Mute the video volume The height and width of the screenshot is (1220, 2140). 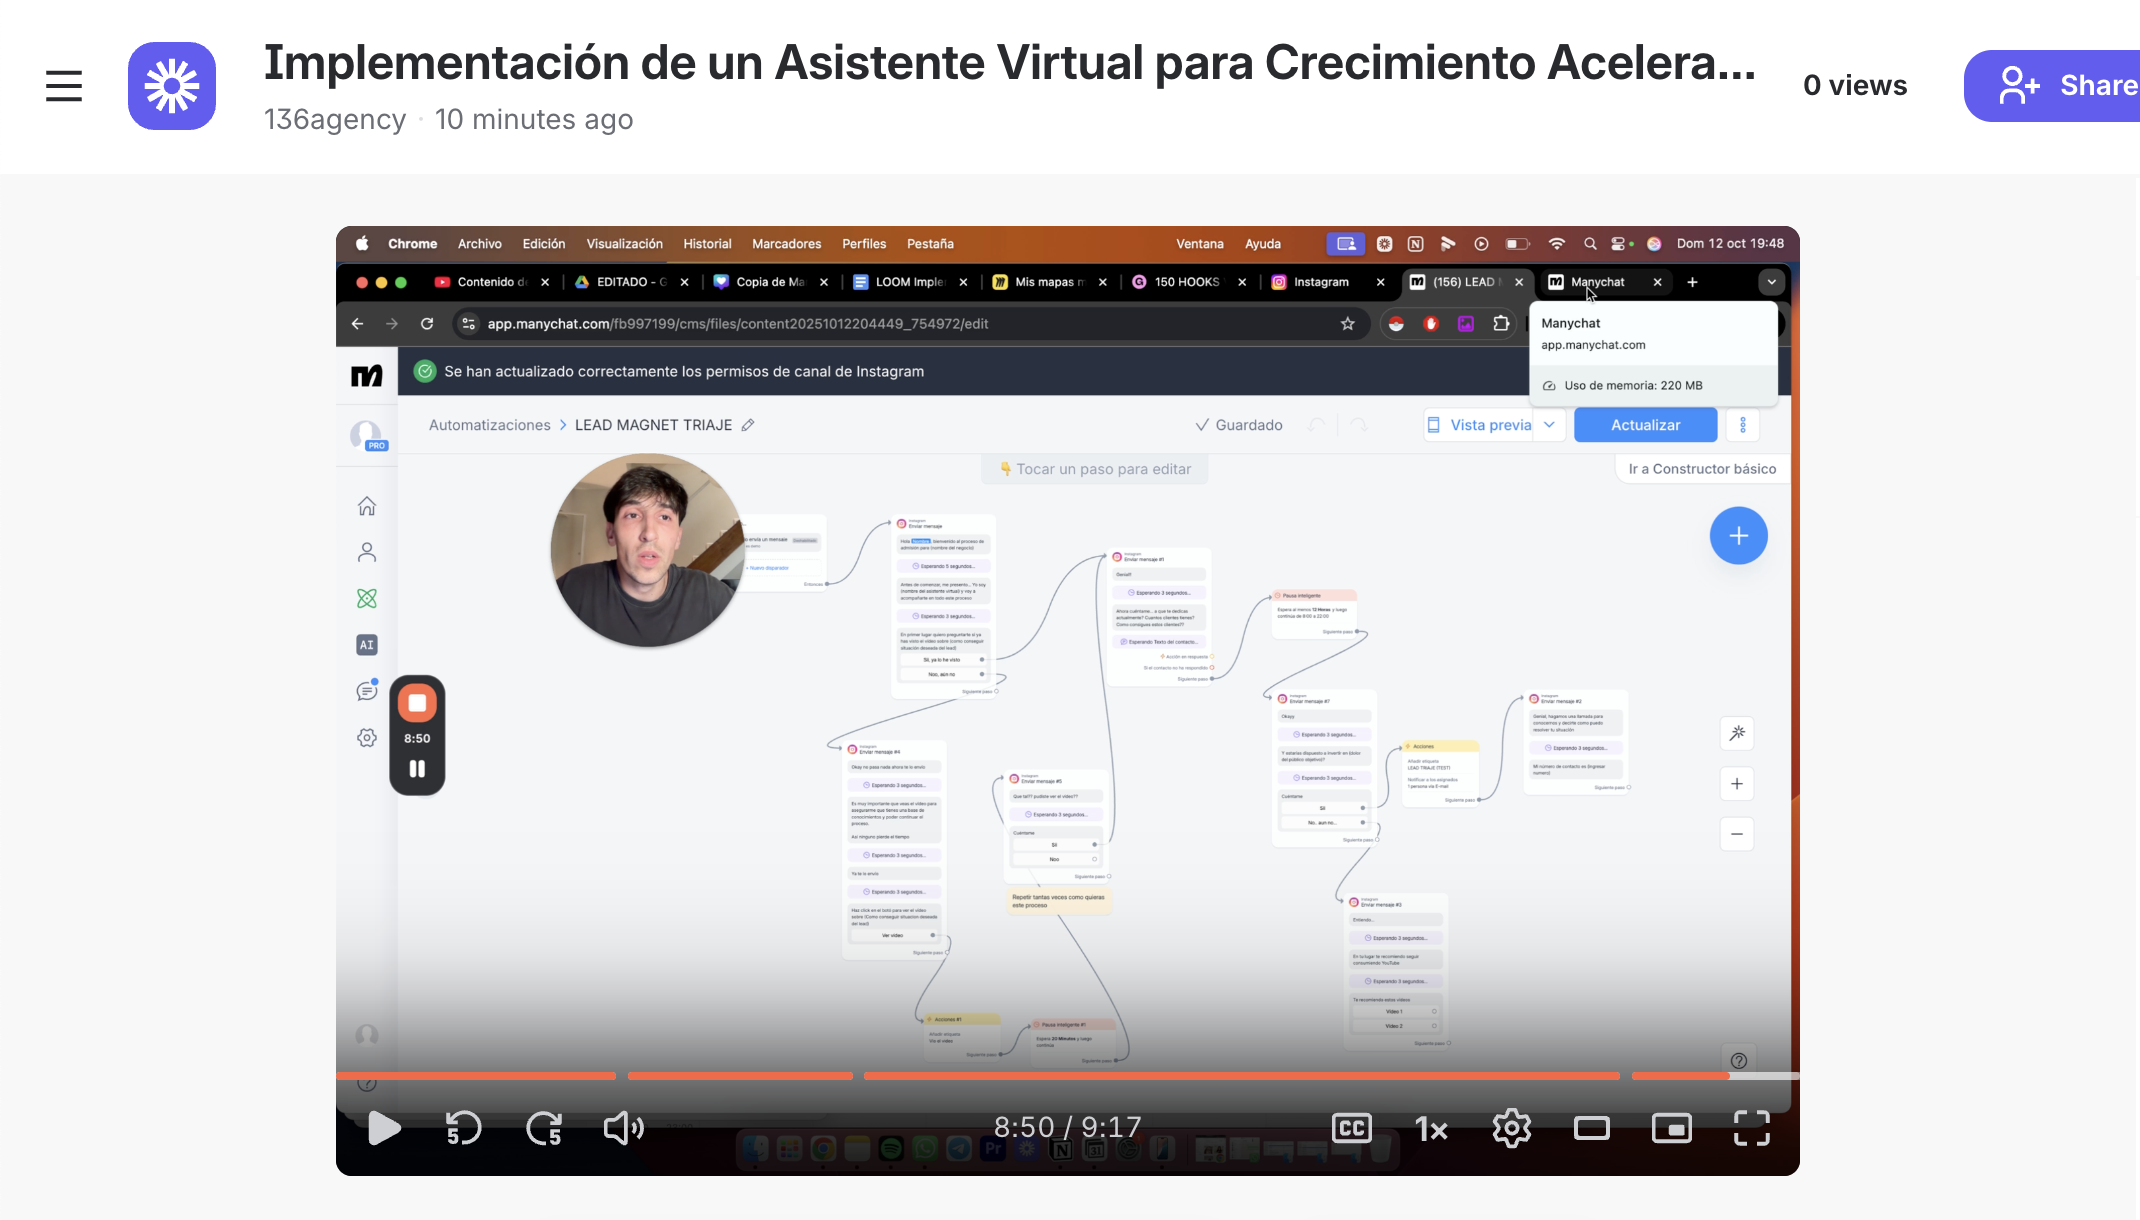click(623, 1128)
